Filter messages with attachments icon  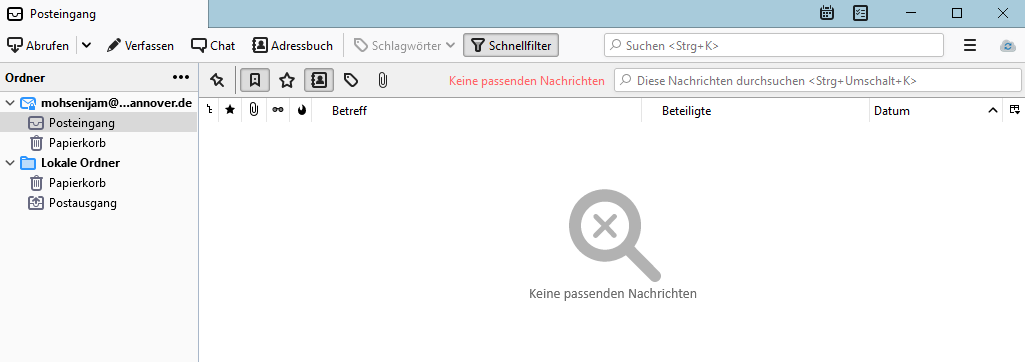click(x=383, y=80)
